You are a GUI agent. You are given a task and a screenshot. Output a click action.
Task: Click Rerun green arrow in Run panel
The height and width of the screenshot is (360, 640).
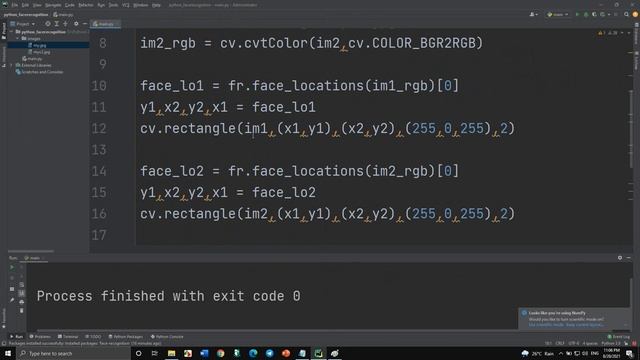click(x=12, y=268)
